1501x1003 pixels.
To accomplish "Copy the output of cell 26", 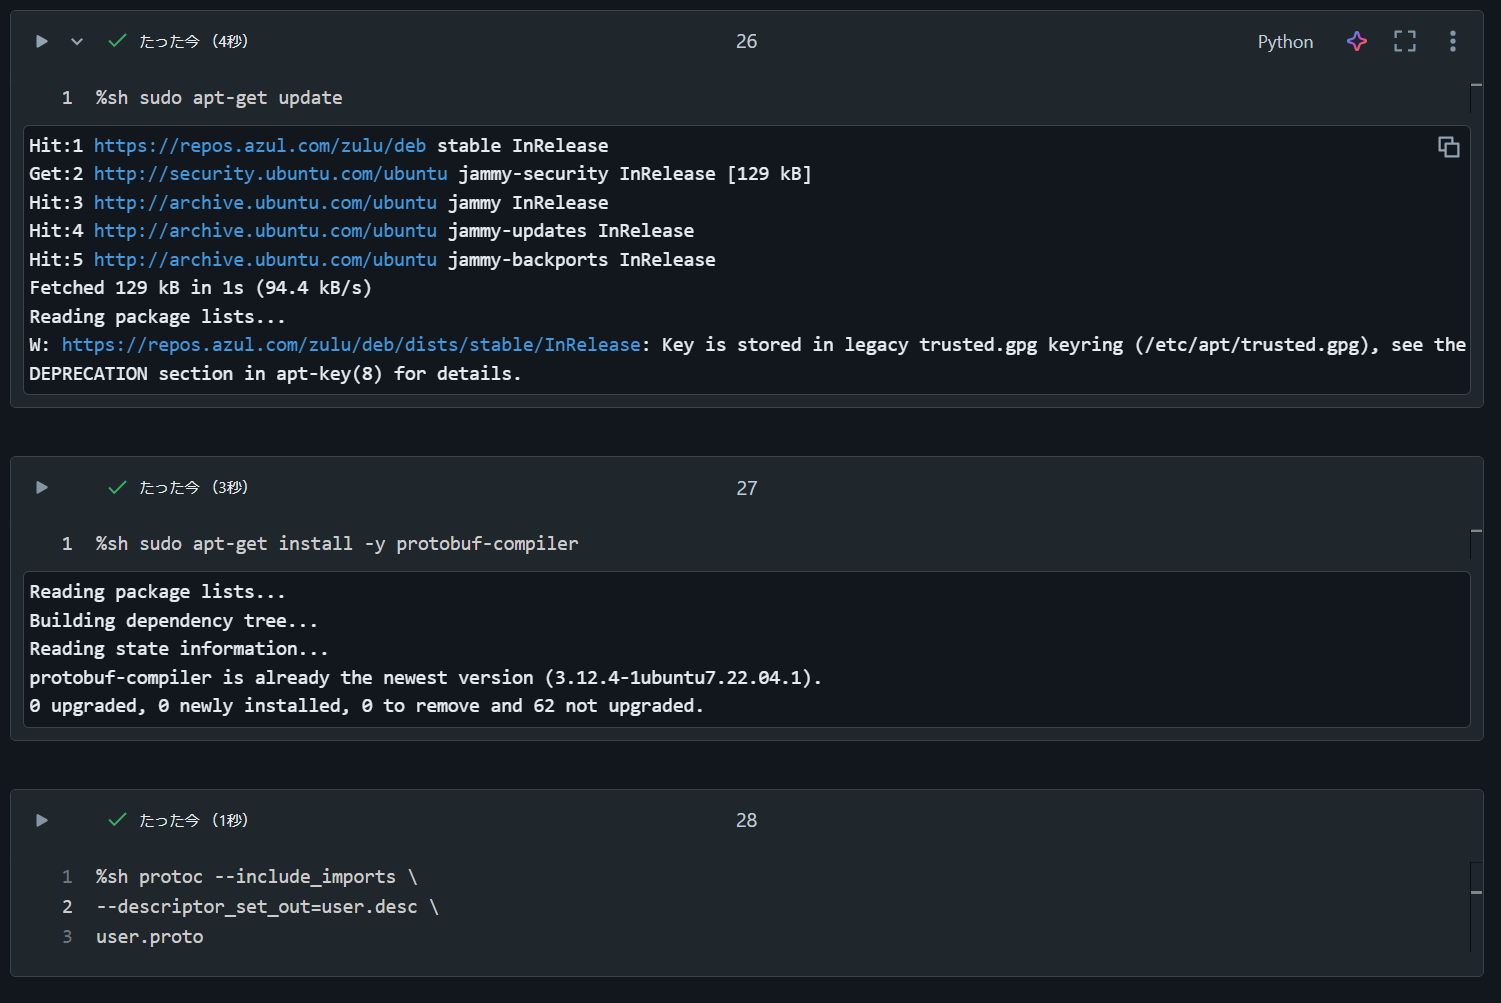I will coord(1448,147).
